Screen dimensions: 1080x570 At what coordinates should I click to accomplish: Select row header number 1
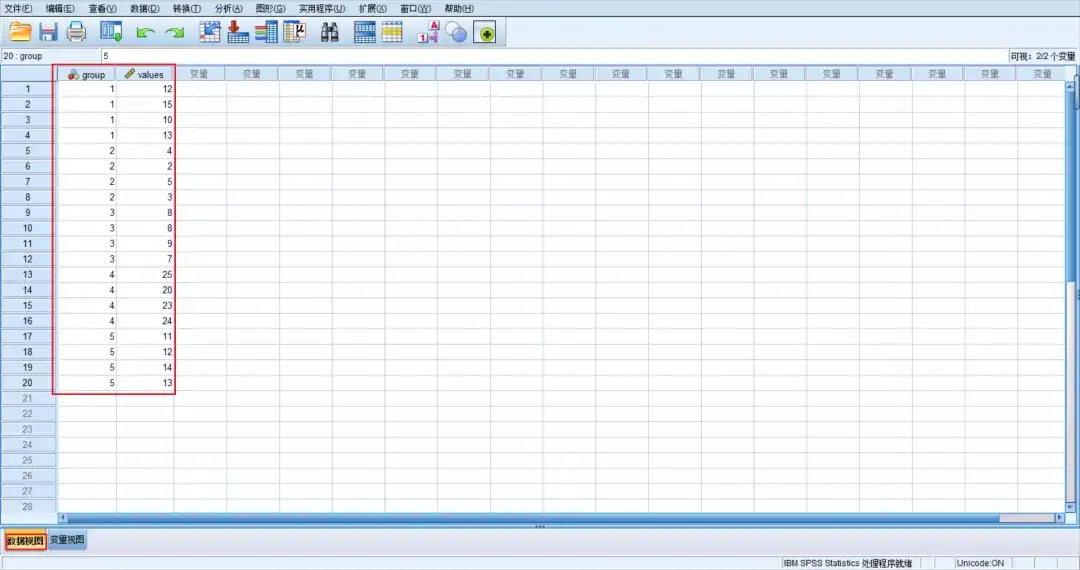[x=28, y=89]
